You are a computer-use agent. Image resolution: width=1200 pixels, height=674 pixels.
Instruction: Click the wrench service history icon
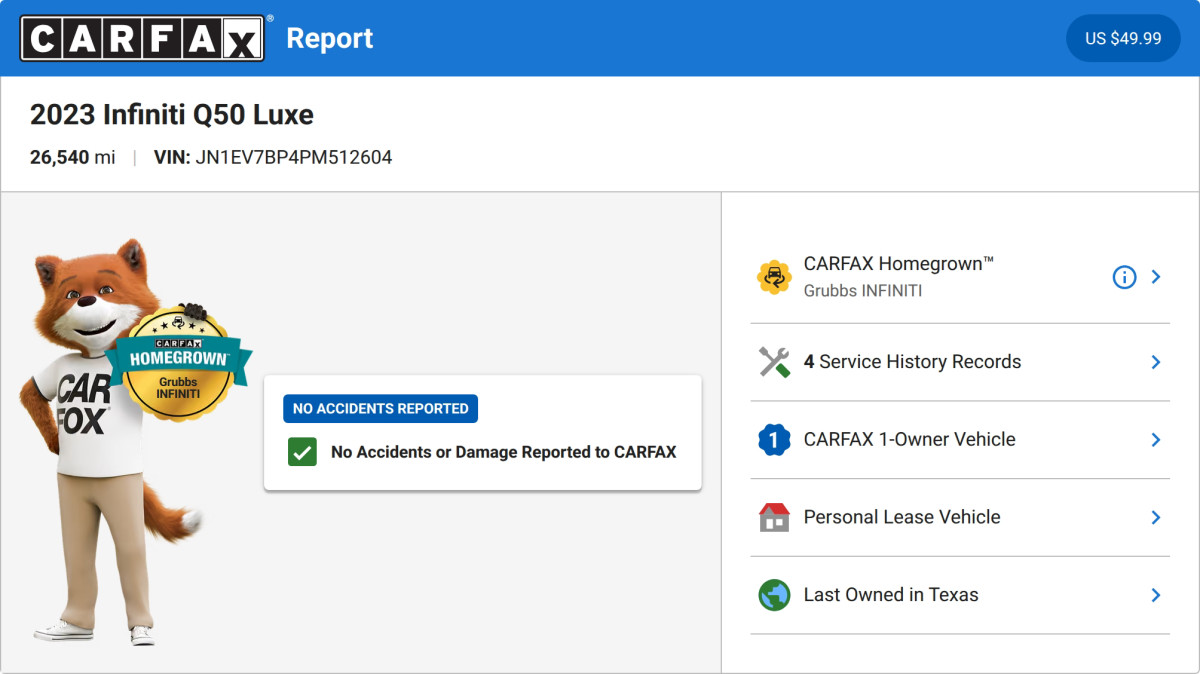pos(775,362)
